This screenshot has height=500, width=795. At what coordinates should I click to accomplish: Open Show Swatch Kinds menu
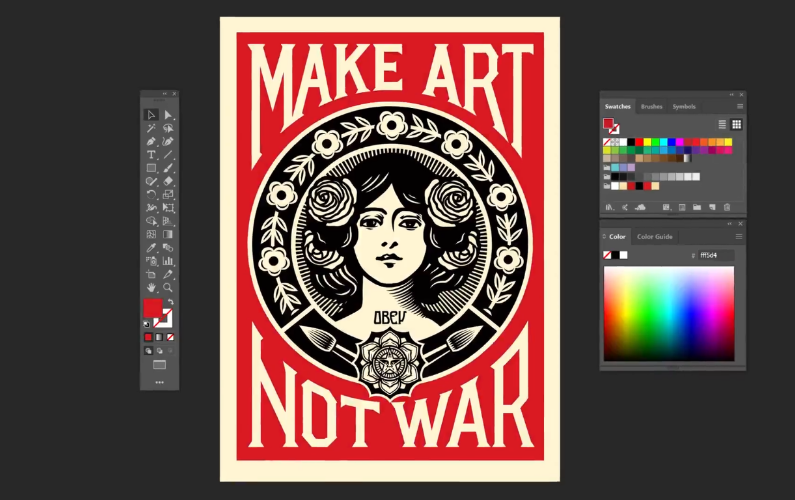(666, 207)
